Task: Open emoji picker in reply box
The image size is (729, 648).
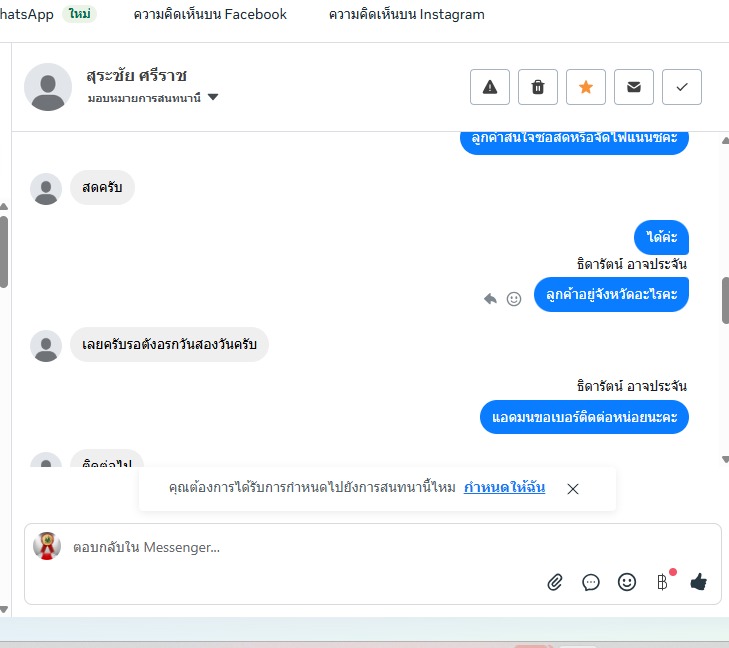Action: [627, 582]
